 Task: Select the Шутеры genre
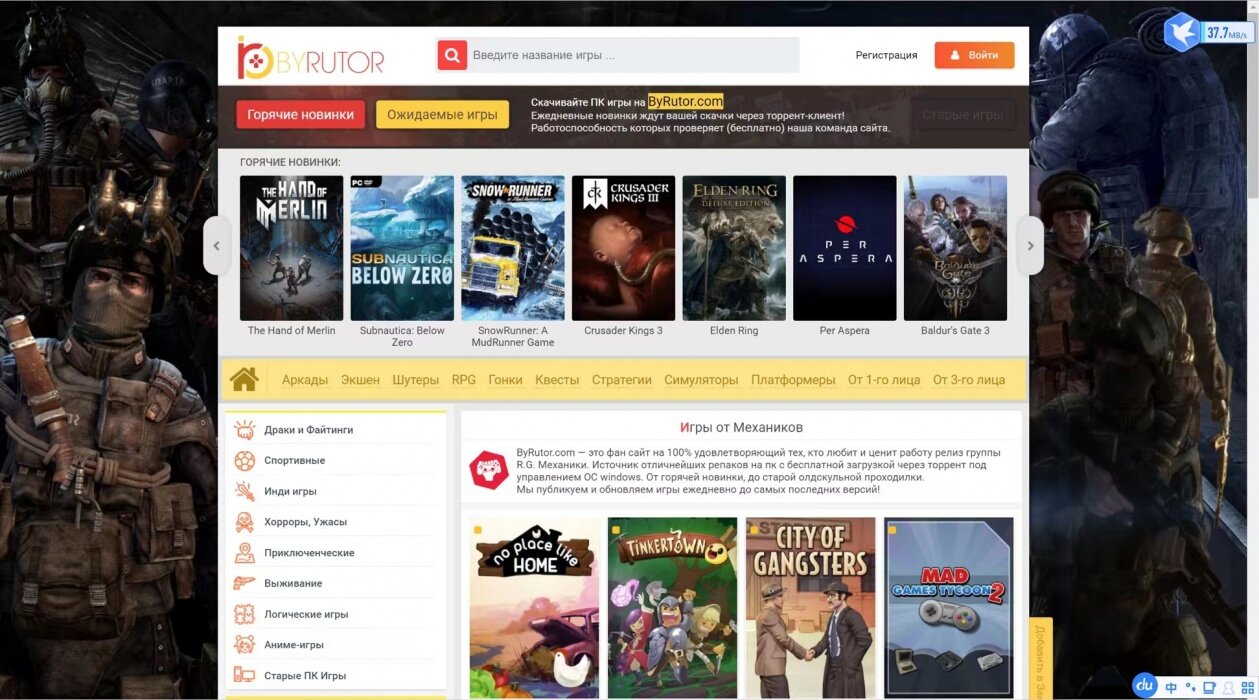point(416,380)
